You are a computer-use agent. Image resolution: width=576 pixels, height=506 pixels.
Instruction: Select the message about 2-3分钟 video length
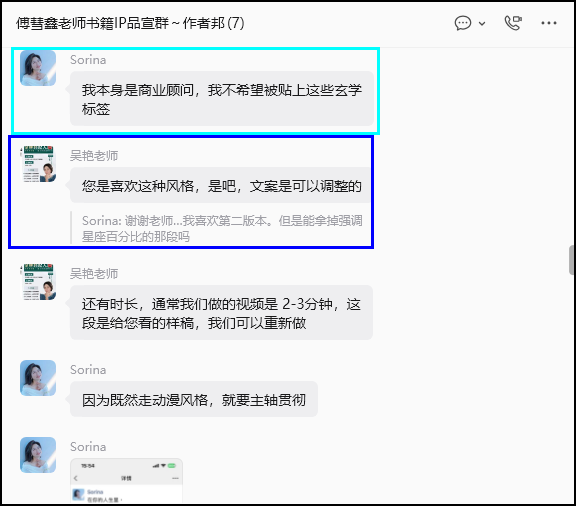(222, 313)
